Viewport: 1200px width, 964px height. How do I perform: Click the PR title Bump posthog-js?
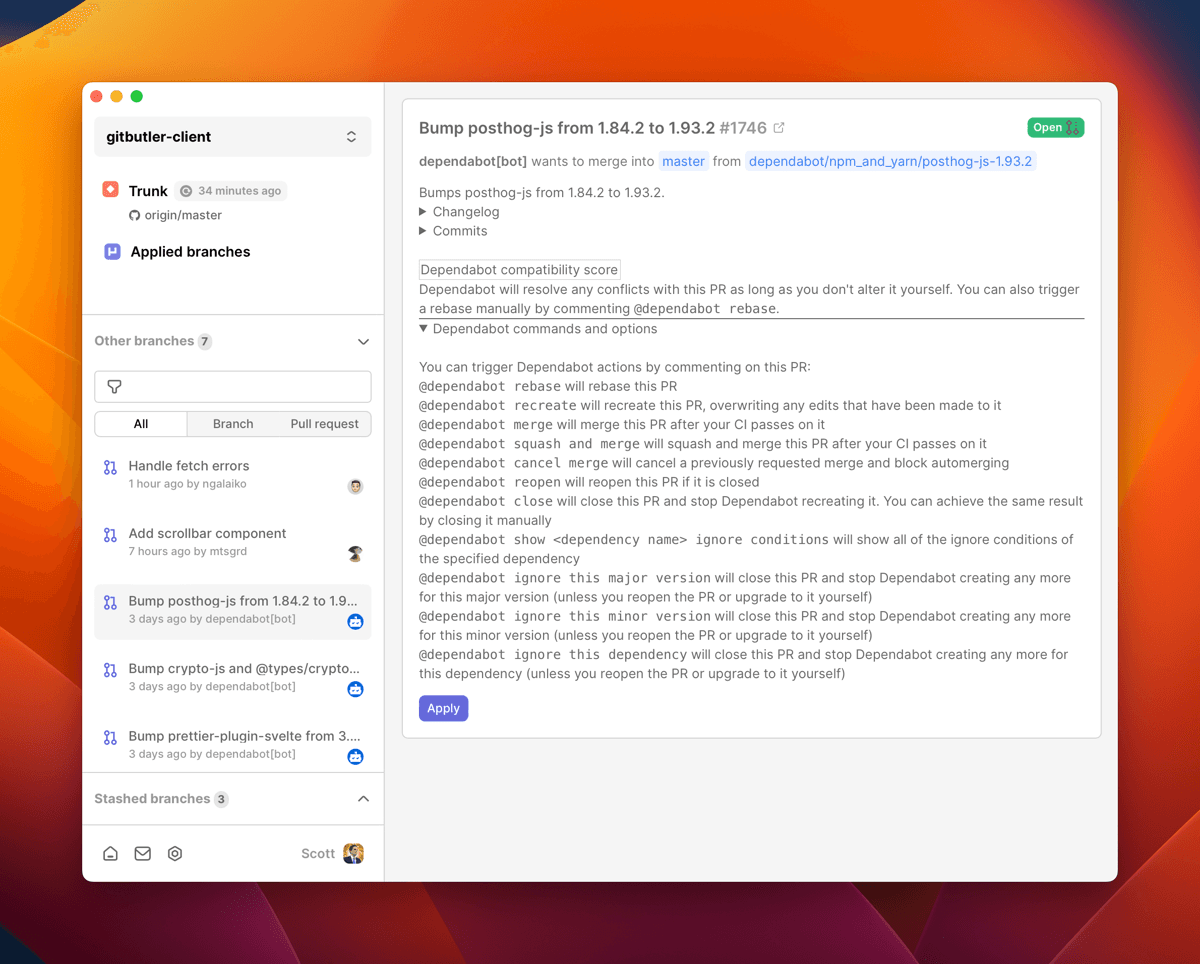[x=567, y=128]
